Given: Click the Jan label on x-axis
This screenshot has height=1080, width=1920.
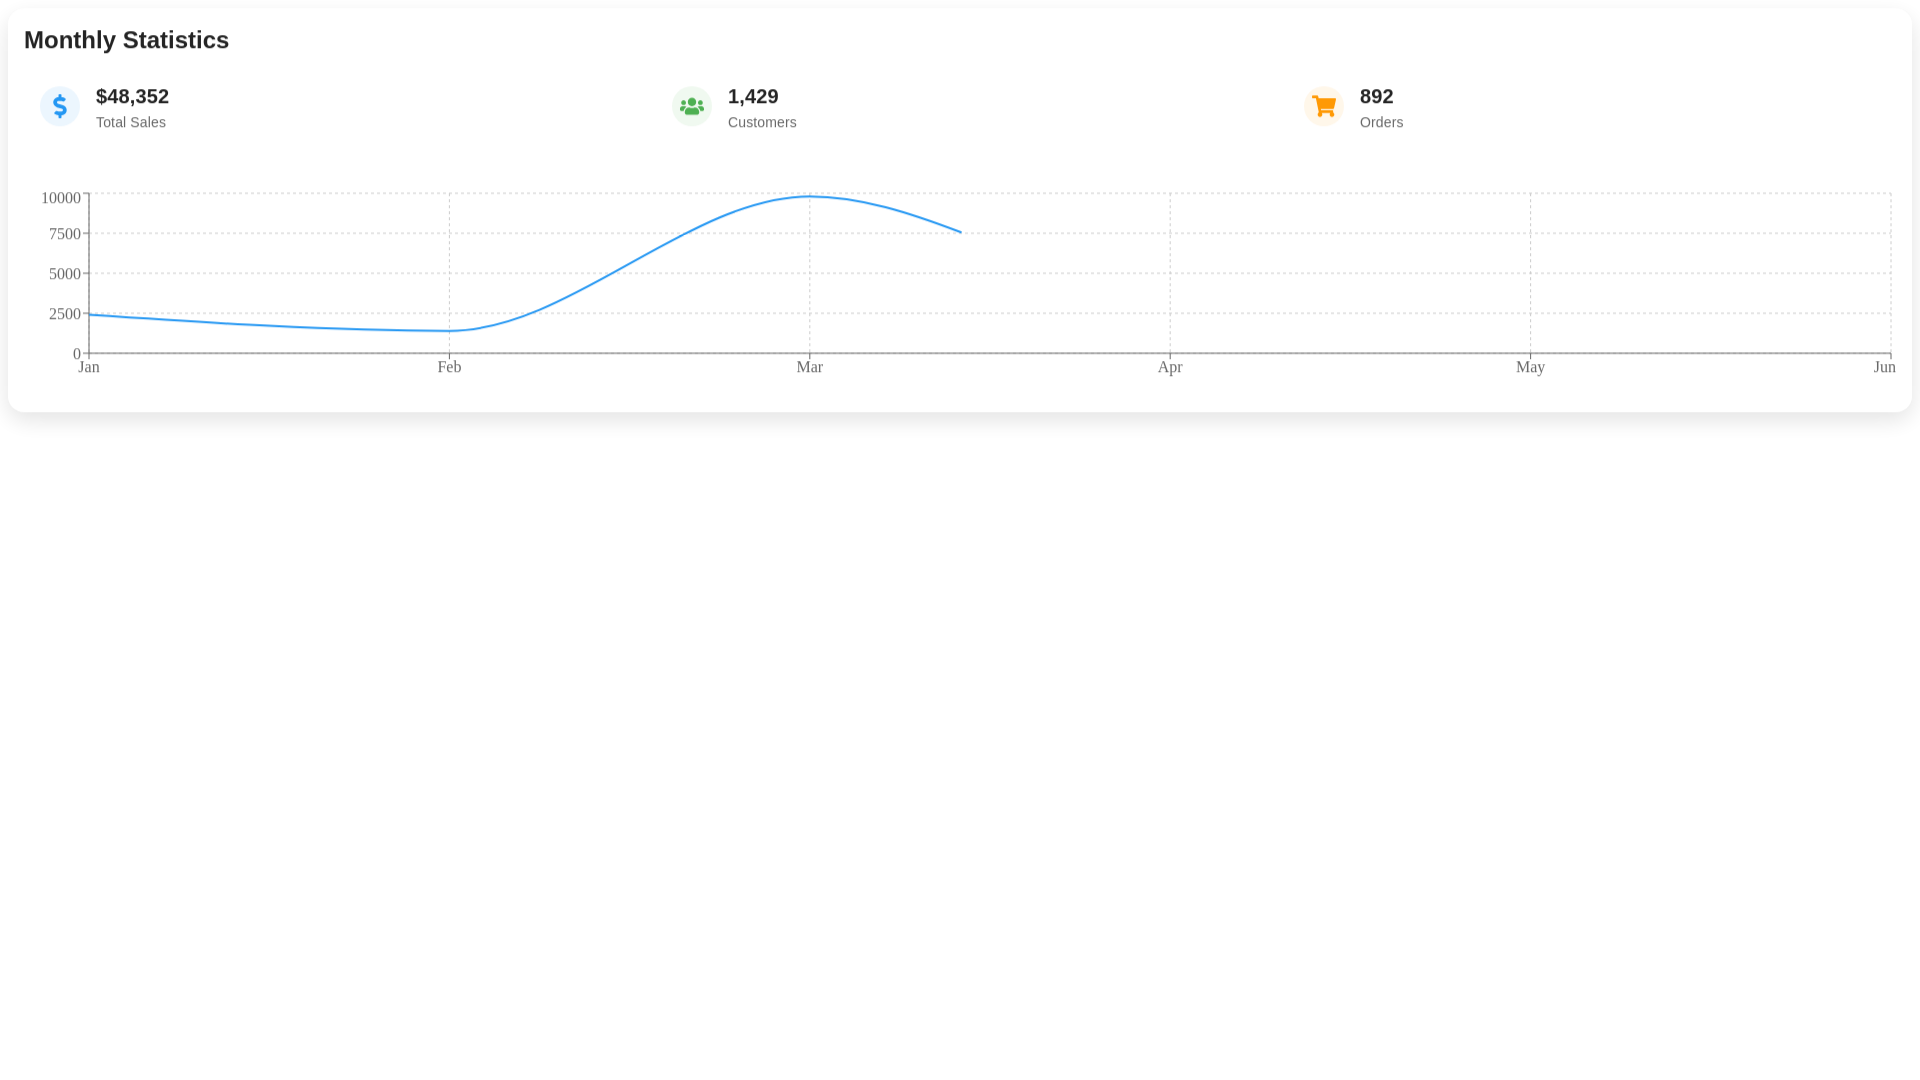Looking at the screenshot, I should tap(89, 368).
